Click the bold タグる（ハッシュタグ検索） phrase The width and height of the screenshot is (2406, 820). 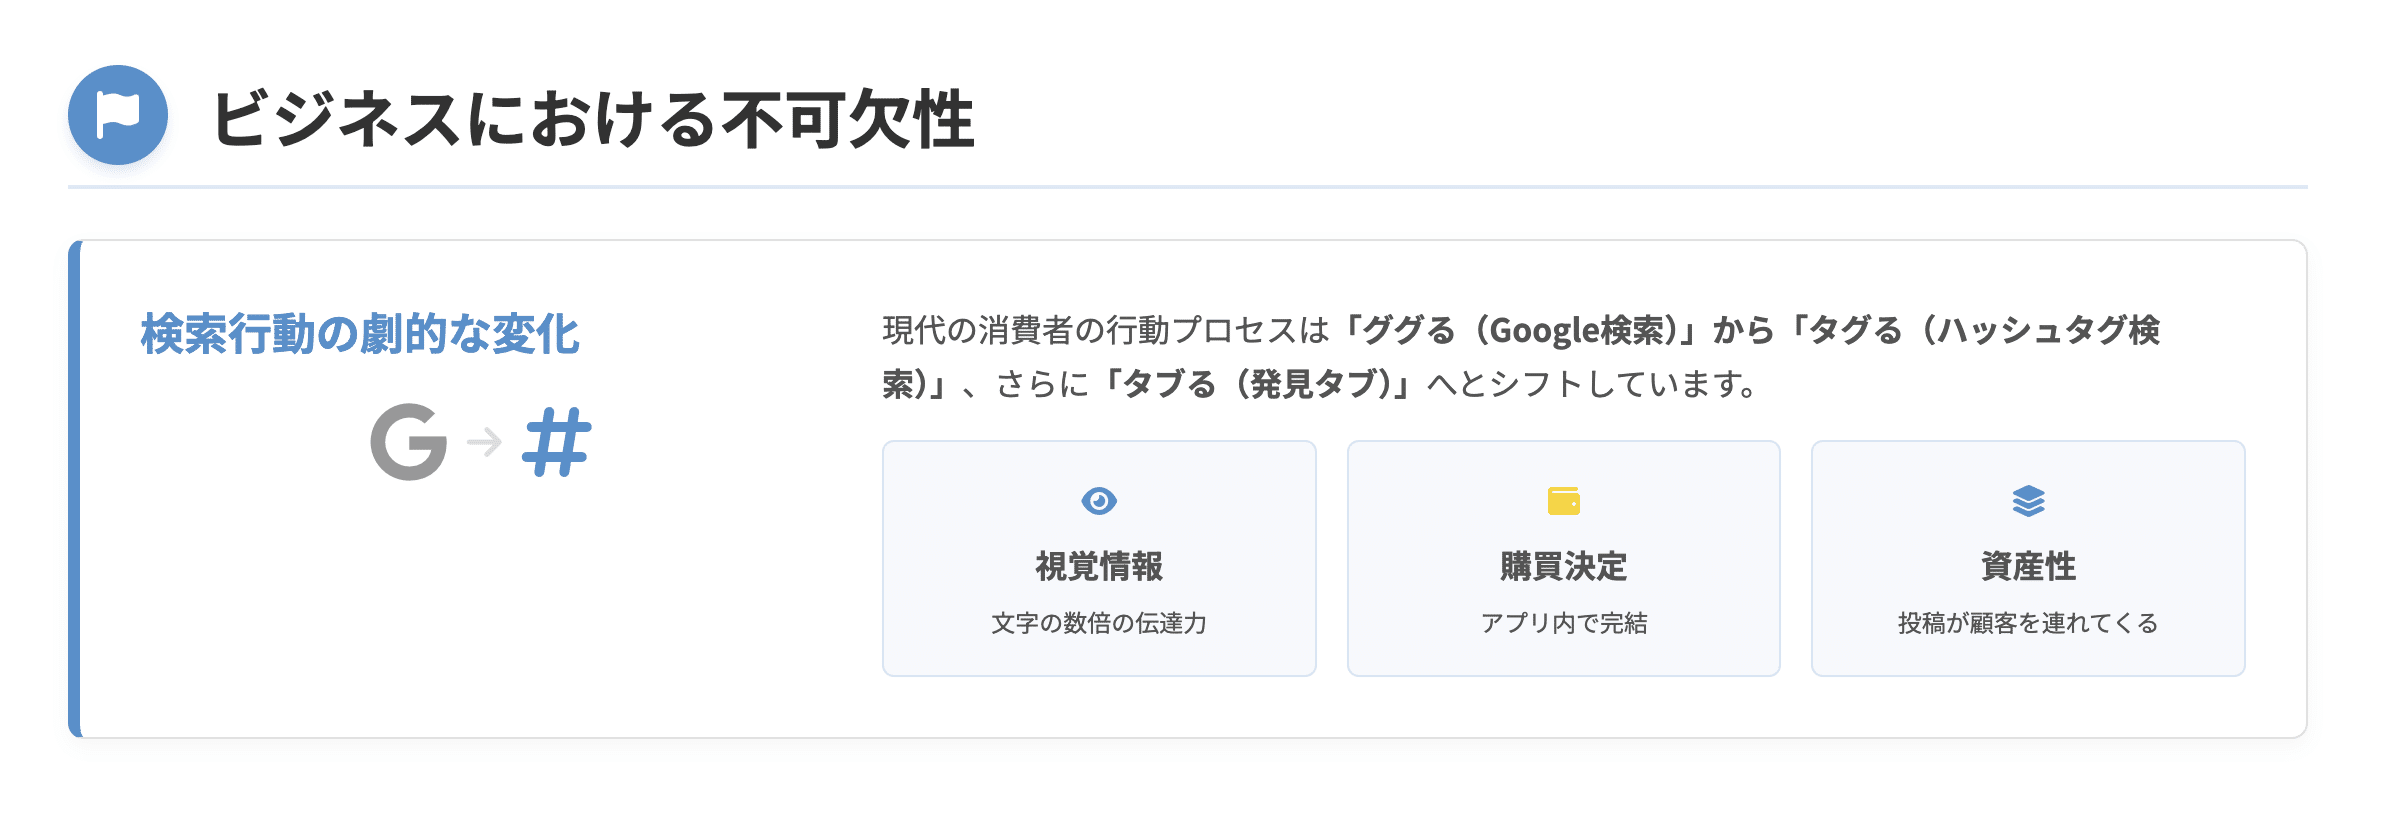pos(1985,330)
